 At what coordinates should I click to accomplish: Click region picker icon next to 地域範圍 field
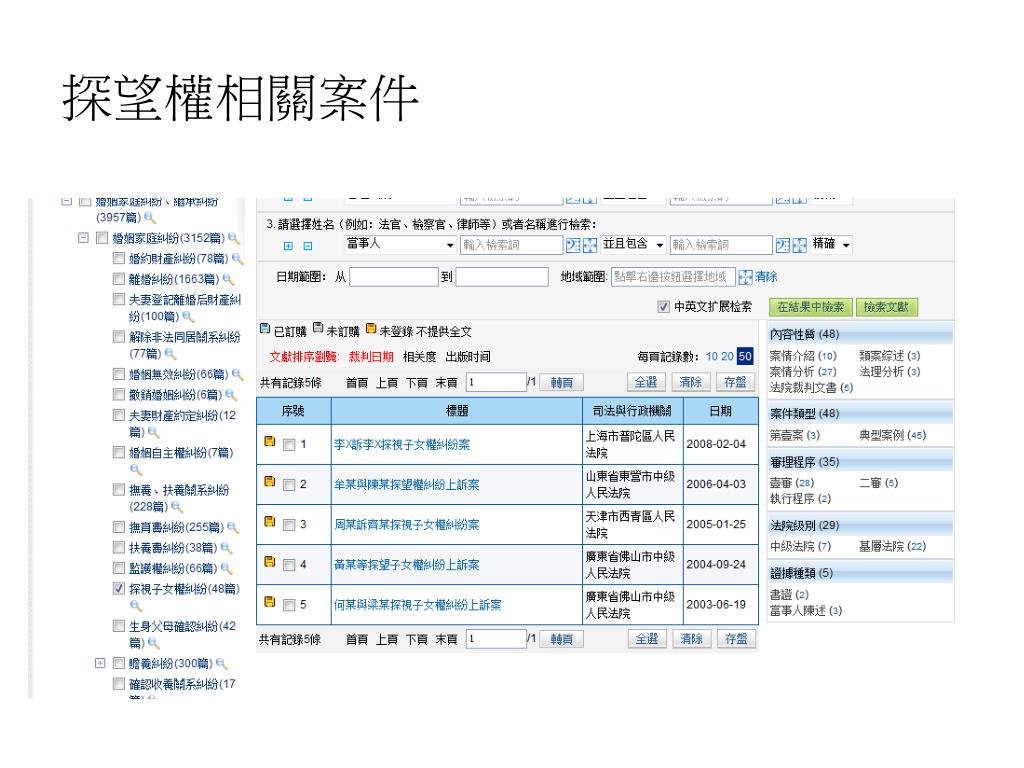click(745, 277)
